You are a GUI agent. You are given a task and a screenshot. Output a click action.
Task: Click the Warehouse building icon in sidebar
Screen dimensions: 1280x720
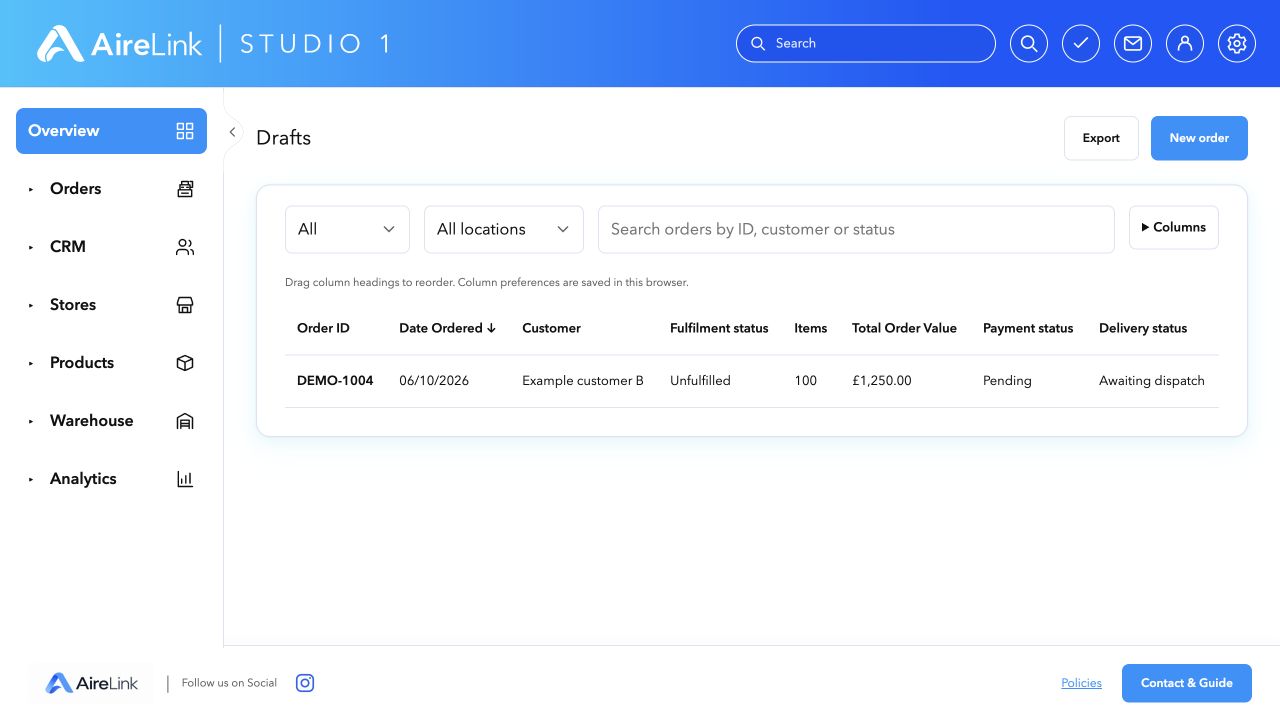pyautogui.click(x=185, y=421)
